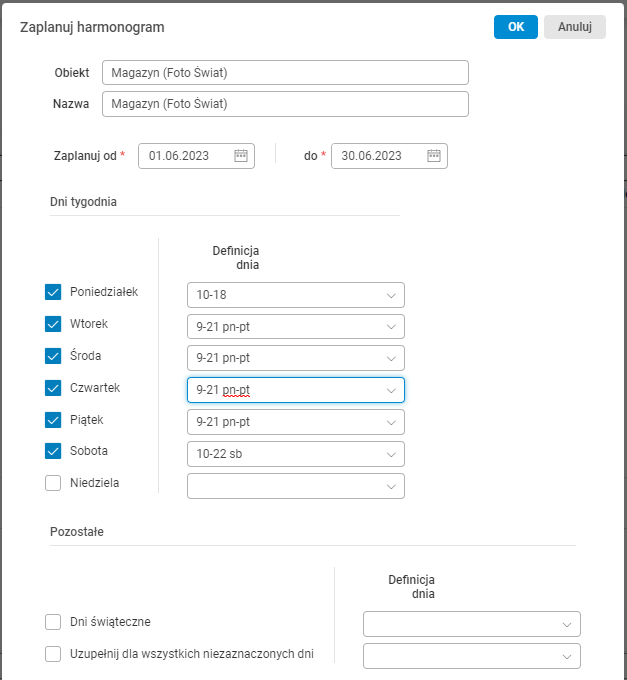Untick the Czwartek checkbox
Screen dimensions: 627x680
pos(54,388)
